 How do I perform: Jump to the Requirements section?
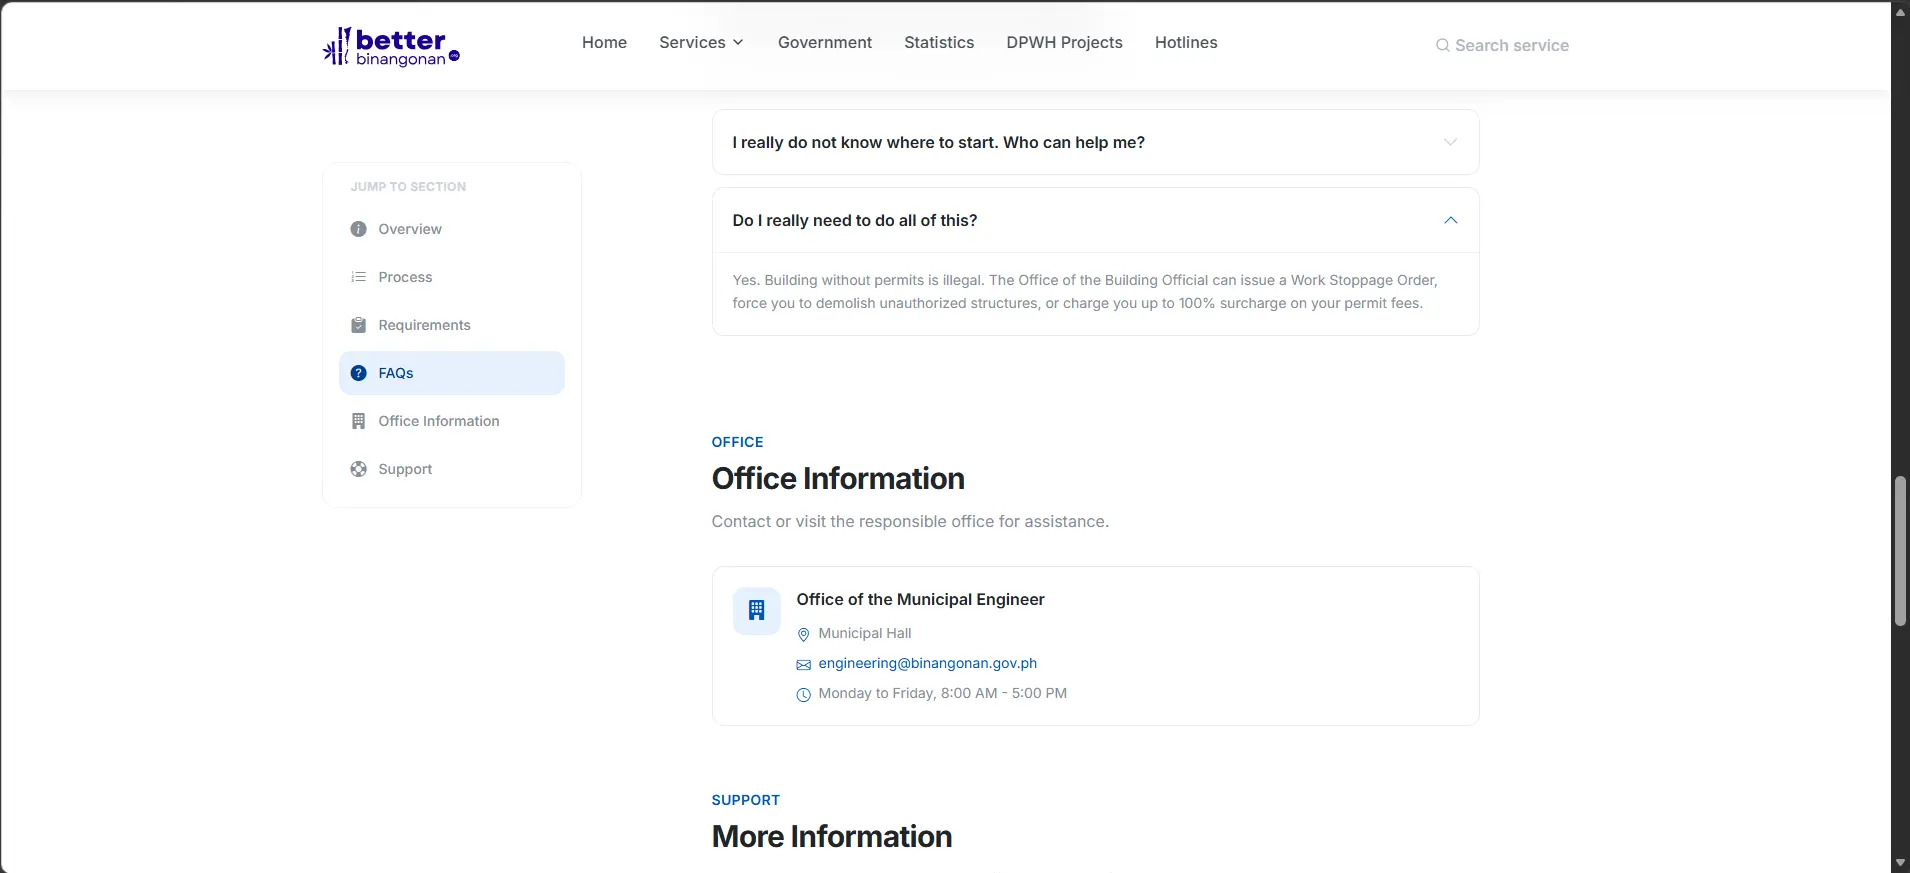(x=451, y=325)
